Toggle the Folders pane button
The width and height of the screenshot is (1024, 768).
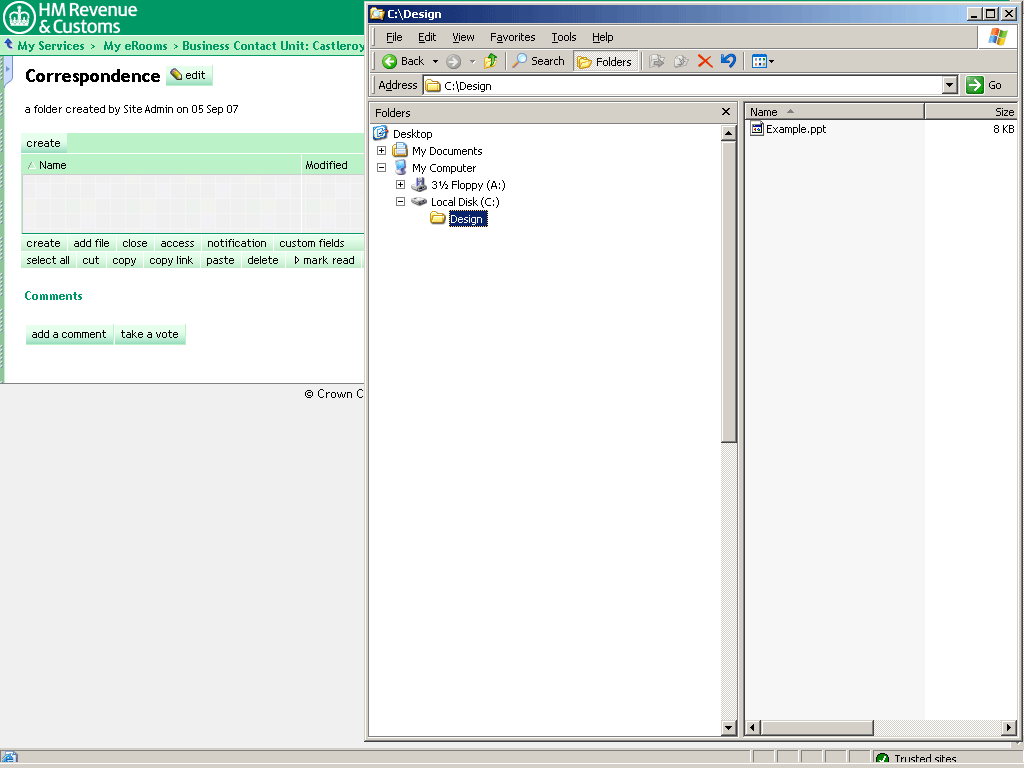pyautogui.click(x=605, y=60)
